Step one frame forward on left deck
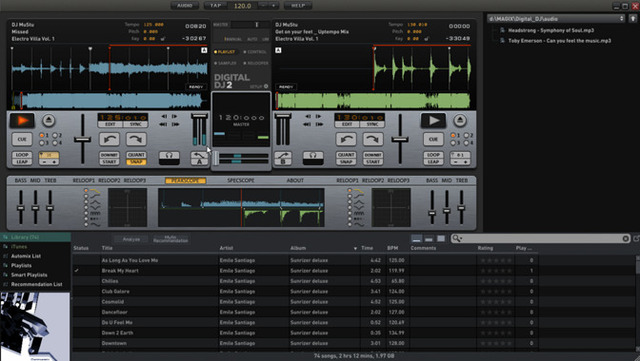This screenshot has width=640, height=361. [175, 116]
